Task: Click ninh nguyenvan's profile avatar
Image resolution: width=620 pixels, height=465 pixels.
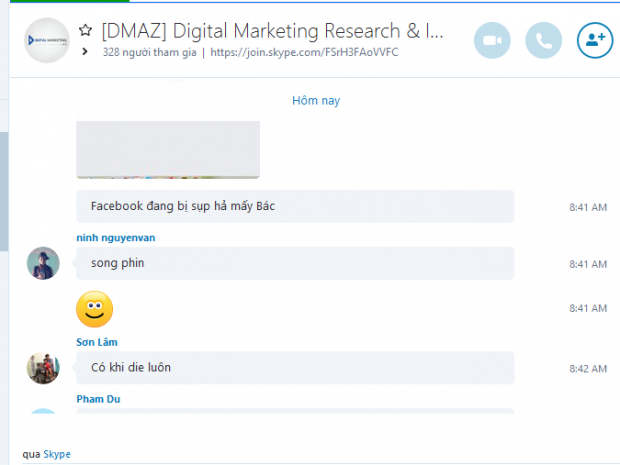Action: pyautogui.click(x=43, y=263)
